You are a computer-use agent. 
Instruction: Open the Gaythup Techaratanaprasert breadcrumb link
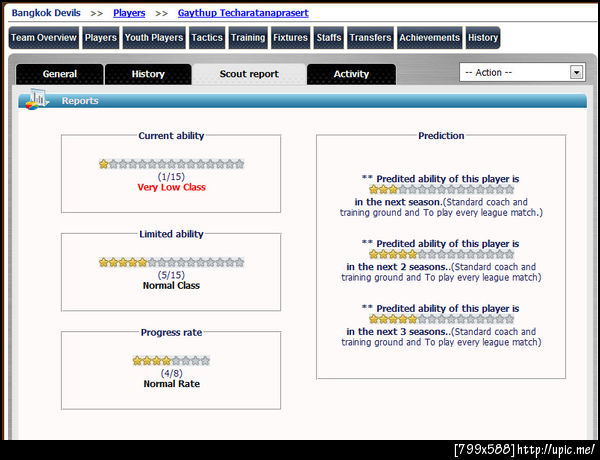point(243,13)
